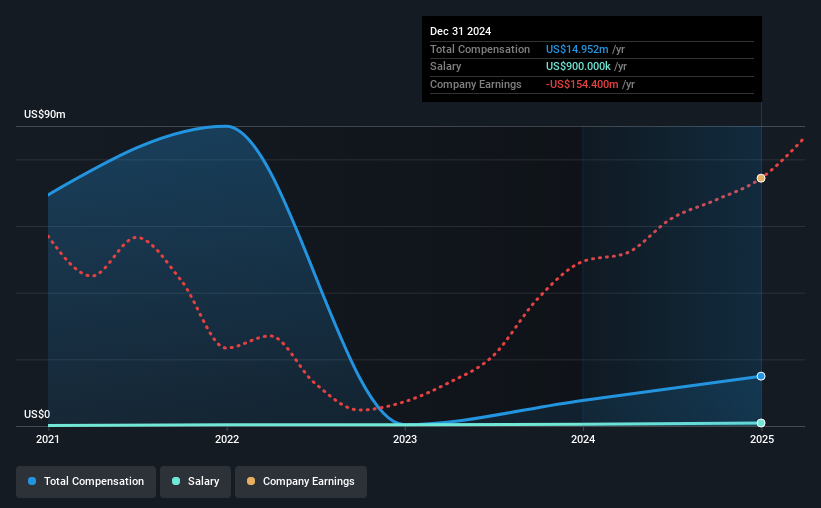The width and height of the screenshot is (821, 508).
Task: Toggle the Company Earnings legend button
Action: pos(301,481)
